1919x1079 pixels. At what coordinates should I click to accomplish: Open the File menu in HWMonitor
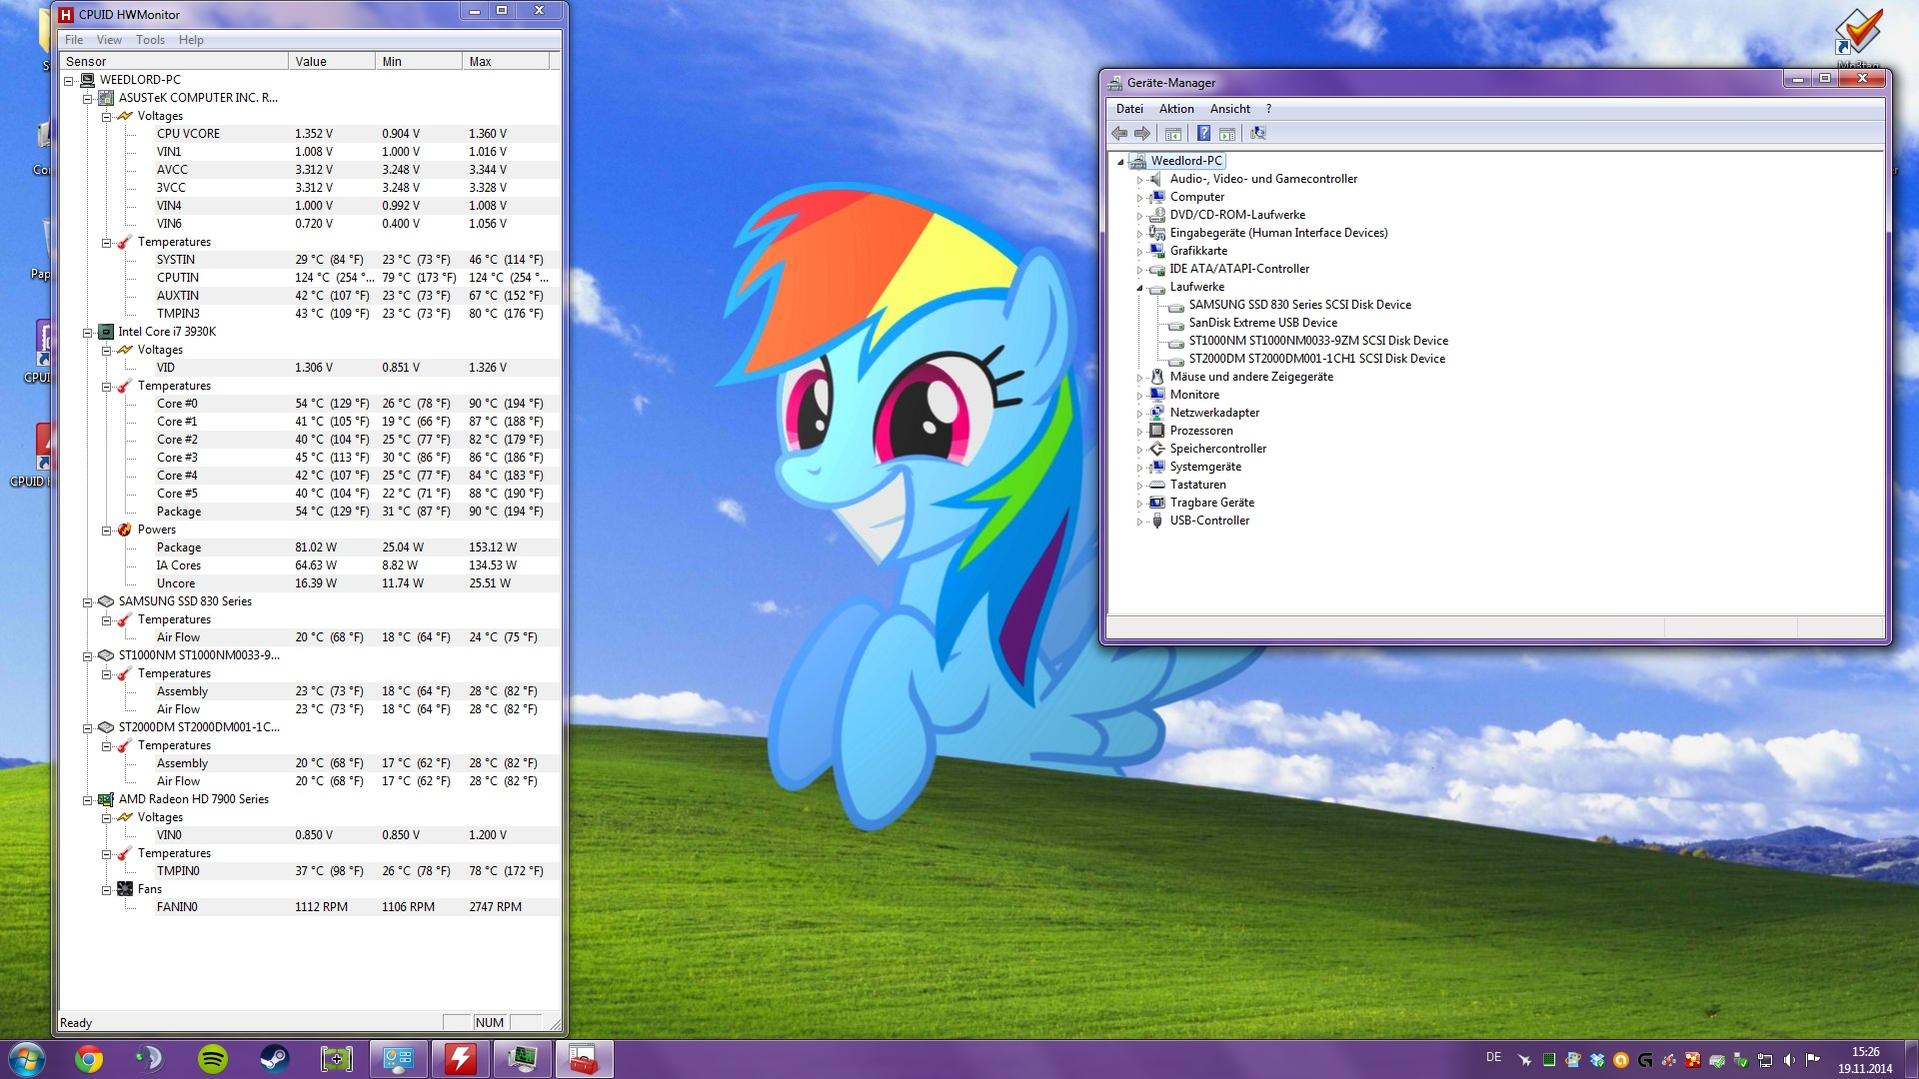(74, 40)
